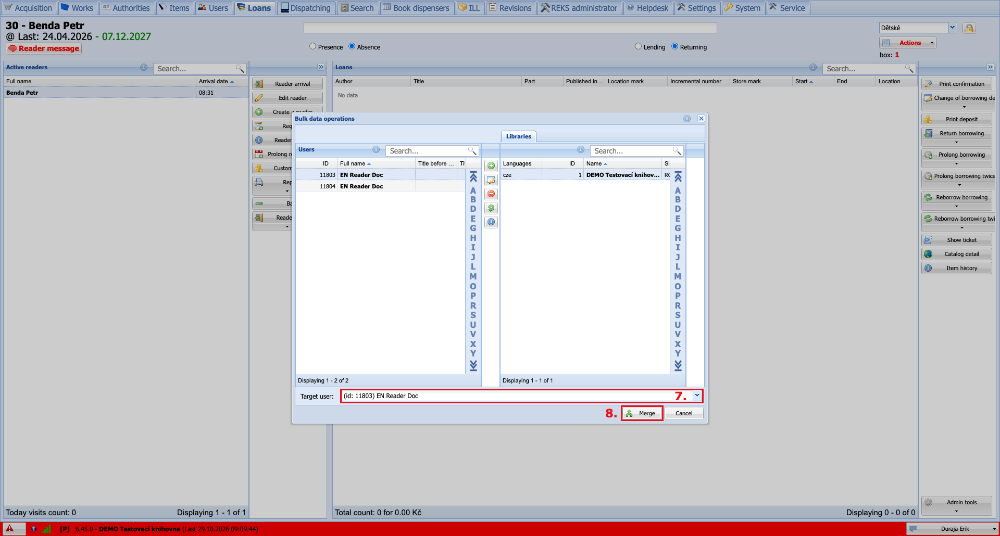Select the Presence radio button
Viewport: 1000px width, 536px height.
(312, 47)
